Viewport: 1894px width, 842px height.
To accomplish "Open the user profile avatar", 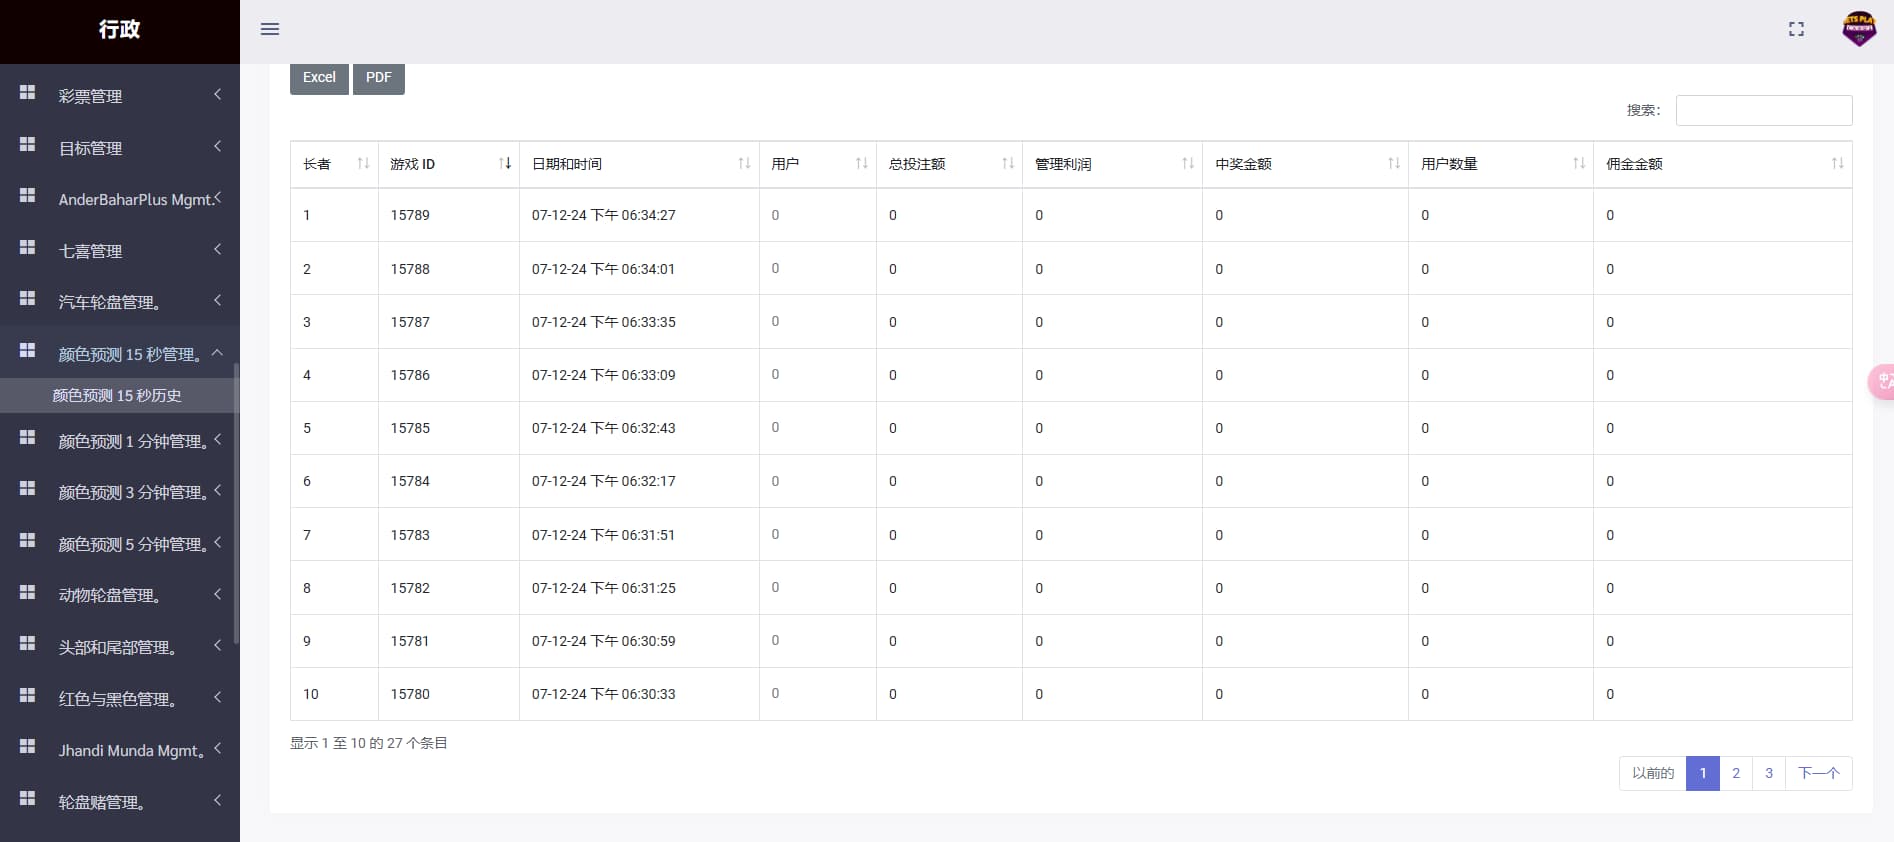I will (1858, 29).
